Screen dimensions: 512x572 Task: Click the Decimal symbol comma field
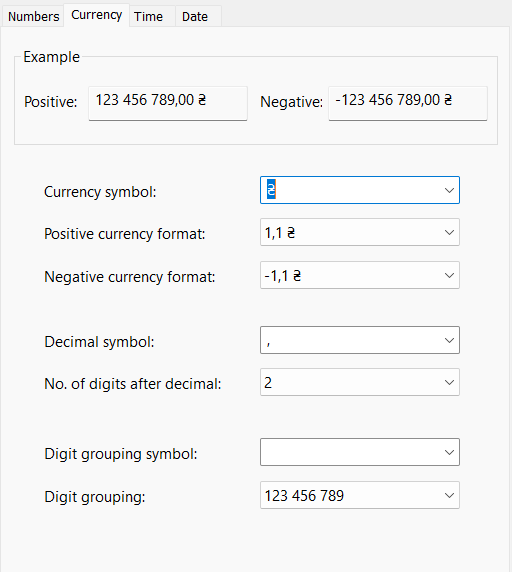(351, 340)
